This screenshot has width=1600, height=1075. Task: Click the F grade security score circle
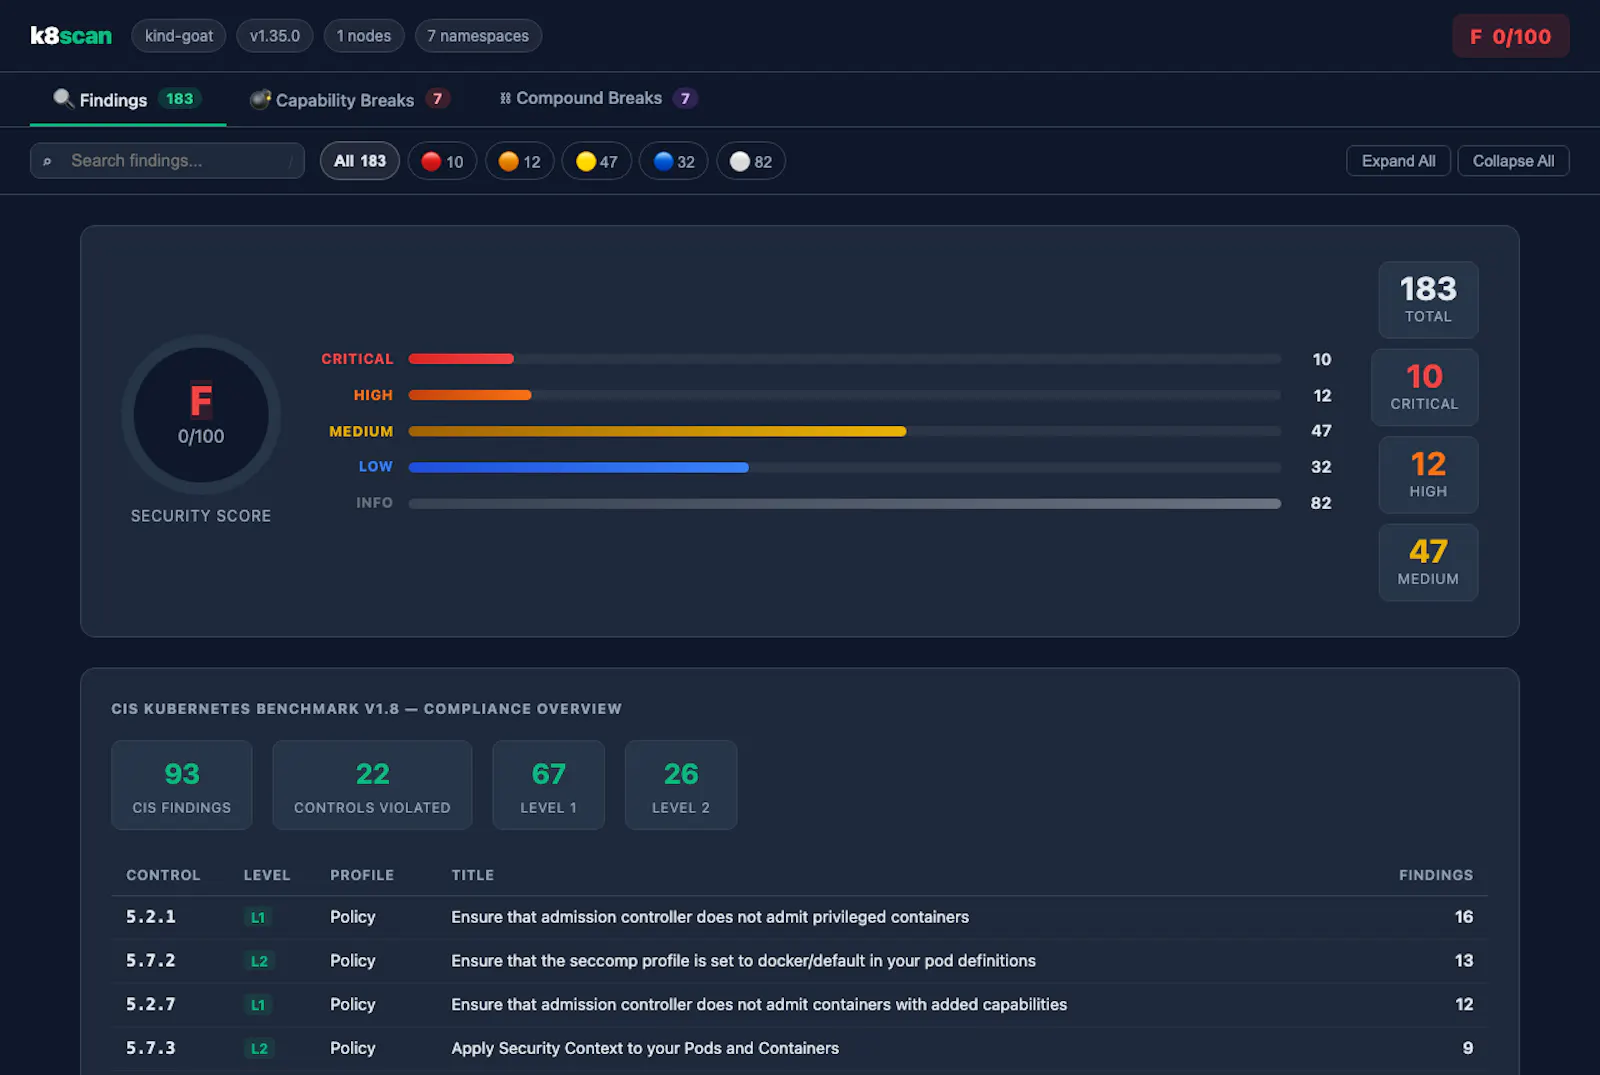point(201,415)
